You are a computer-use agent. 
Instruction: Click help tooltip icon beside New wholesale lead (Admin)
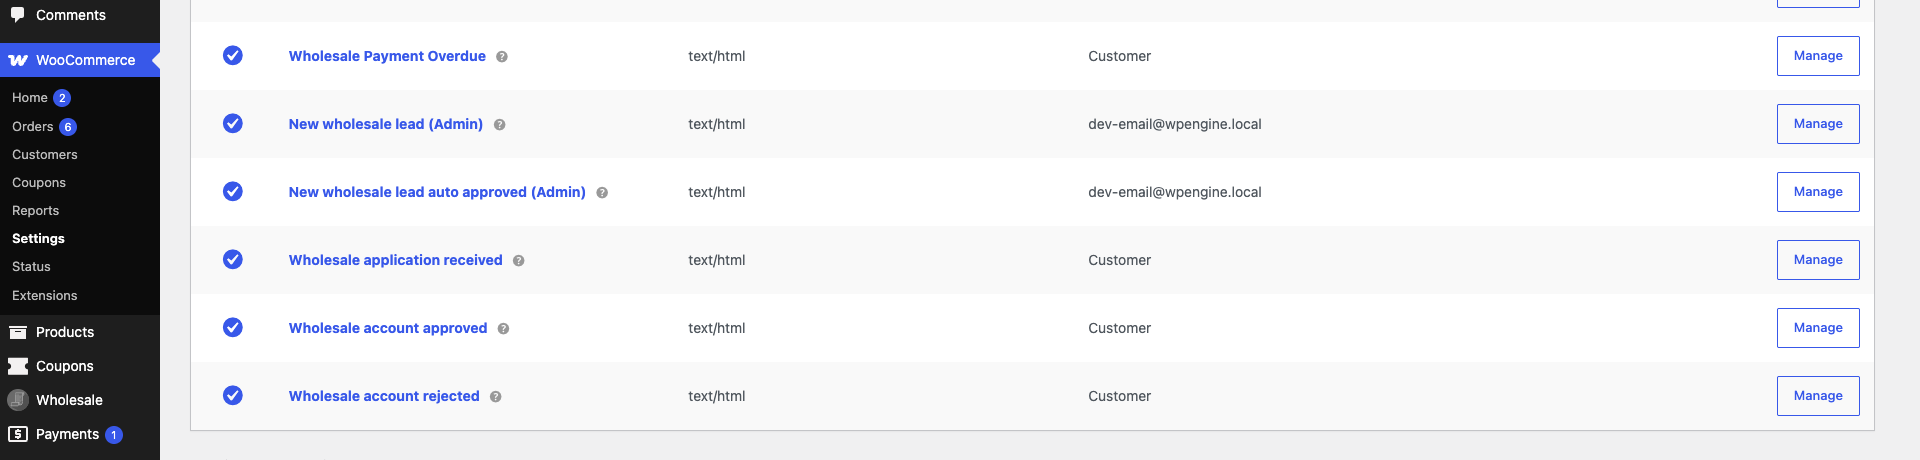pyautogui.click(x=499, y=125)
